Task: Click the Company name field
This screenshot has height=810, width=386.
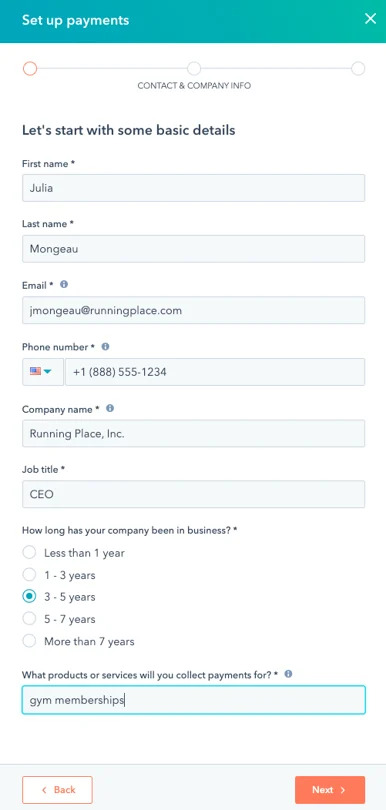Action: point(193,433)
